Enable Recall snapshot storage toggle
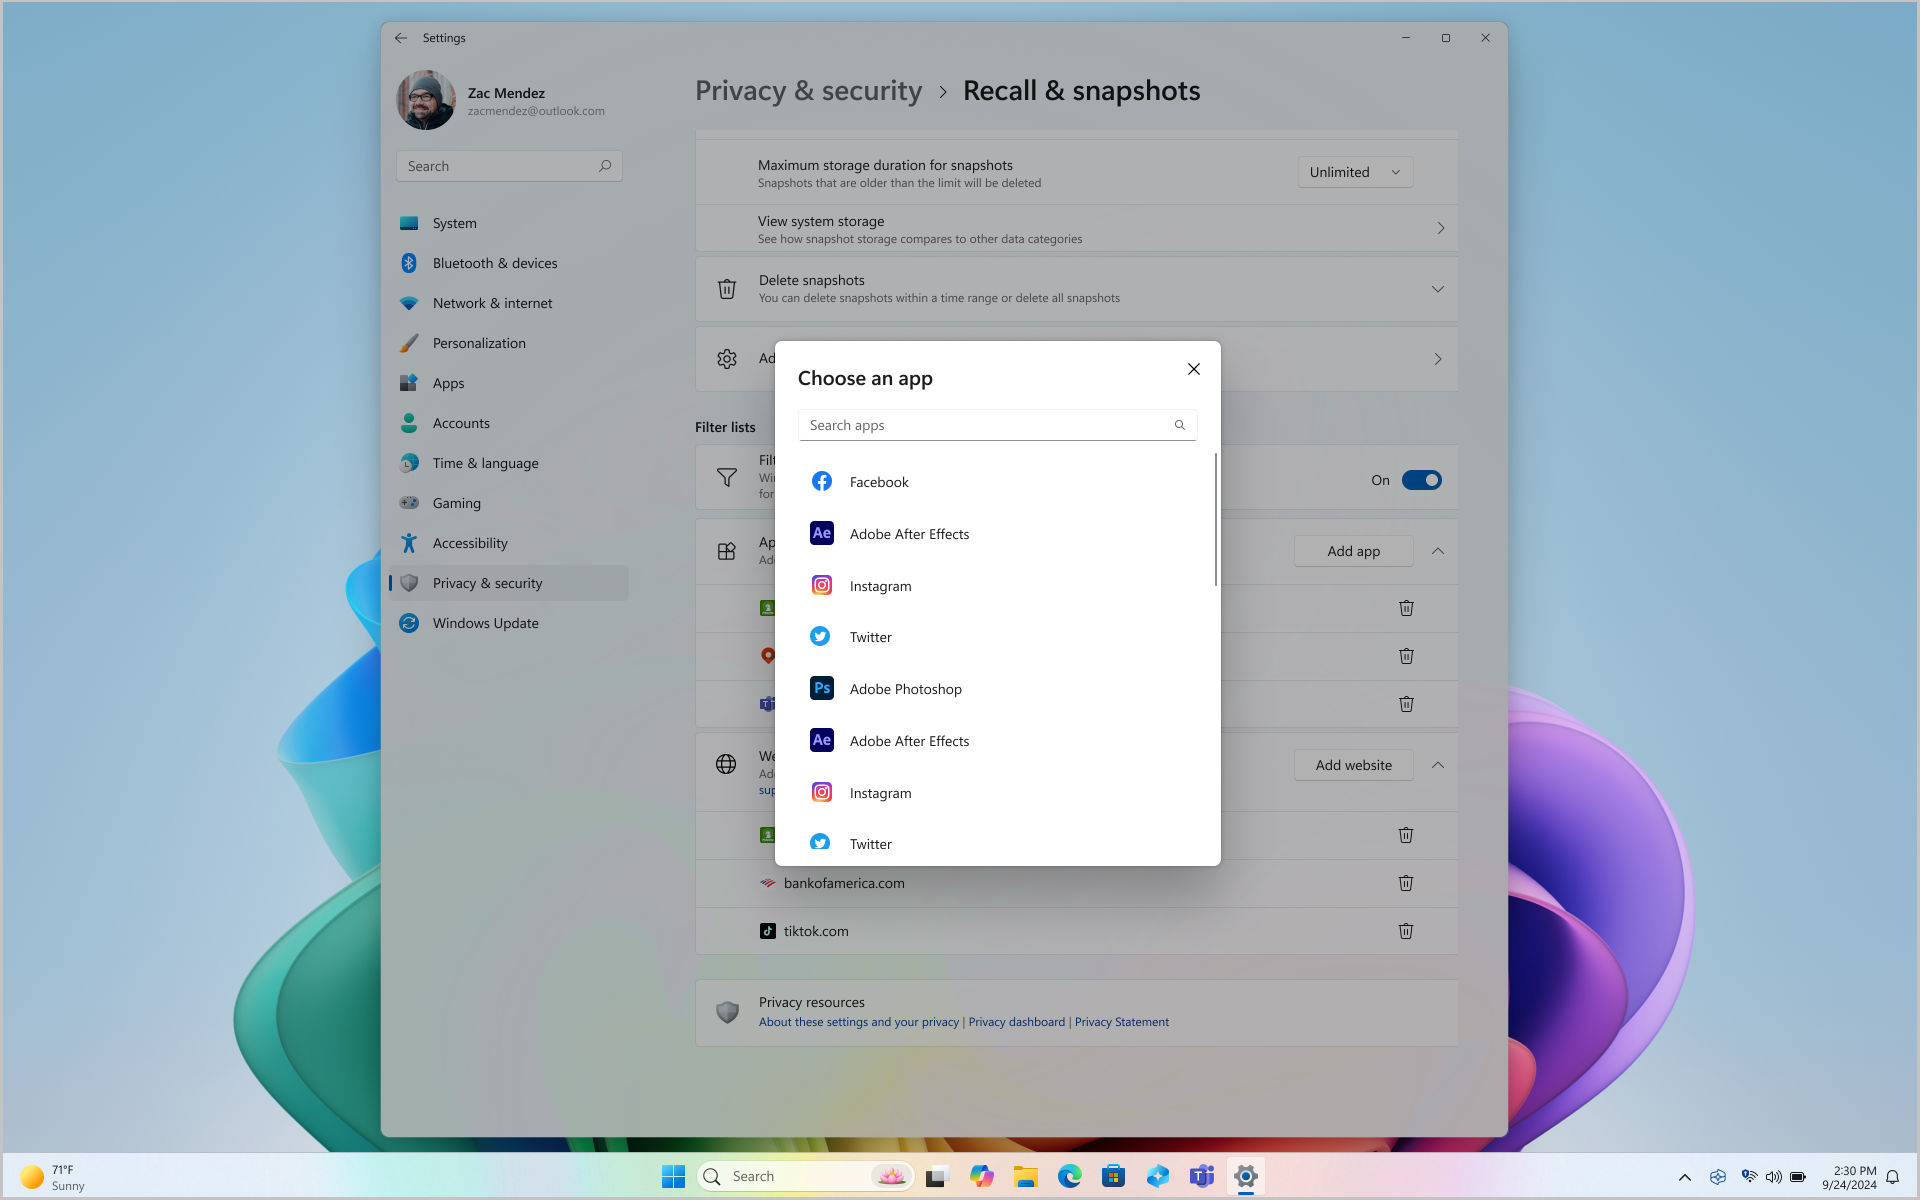 [1420, 480]
